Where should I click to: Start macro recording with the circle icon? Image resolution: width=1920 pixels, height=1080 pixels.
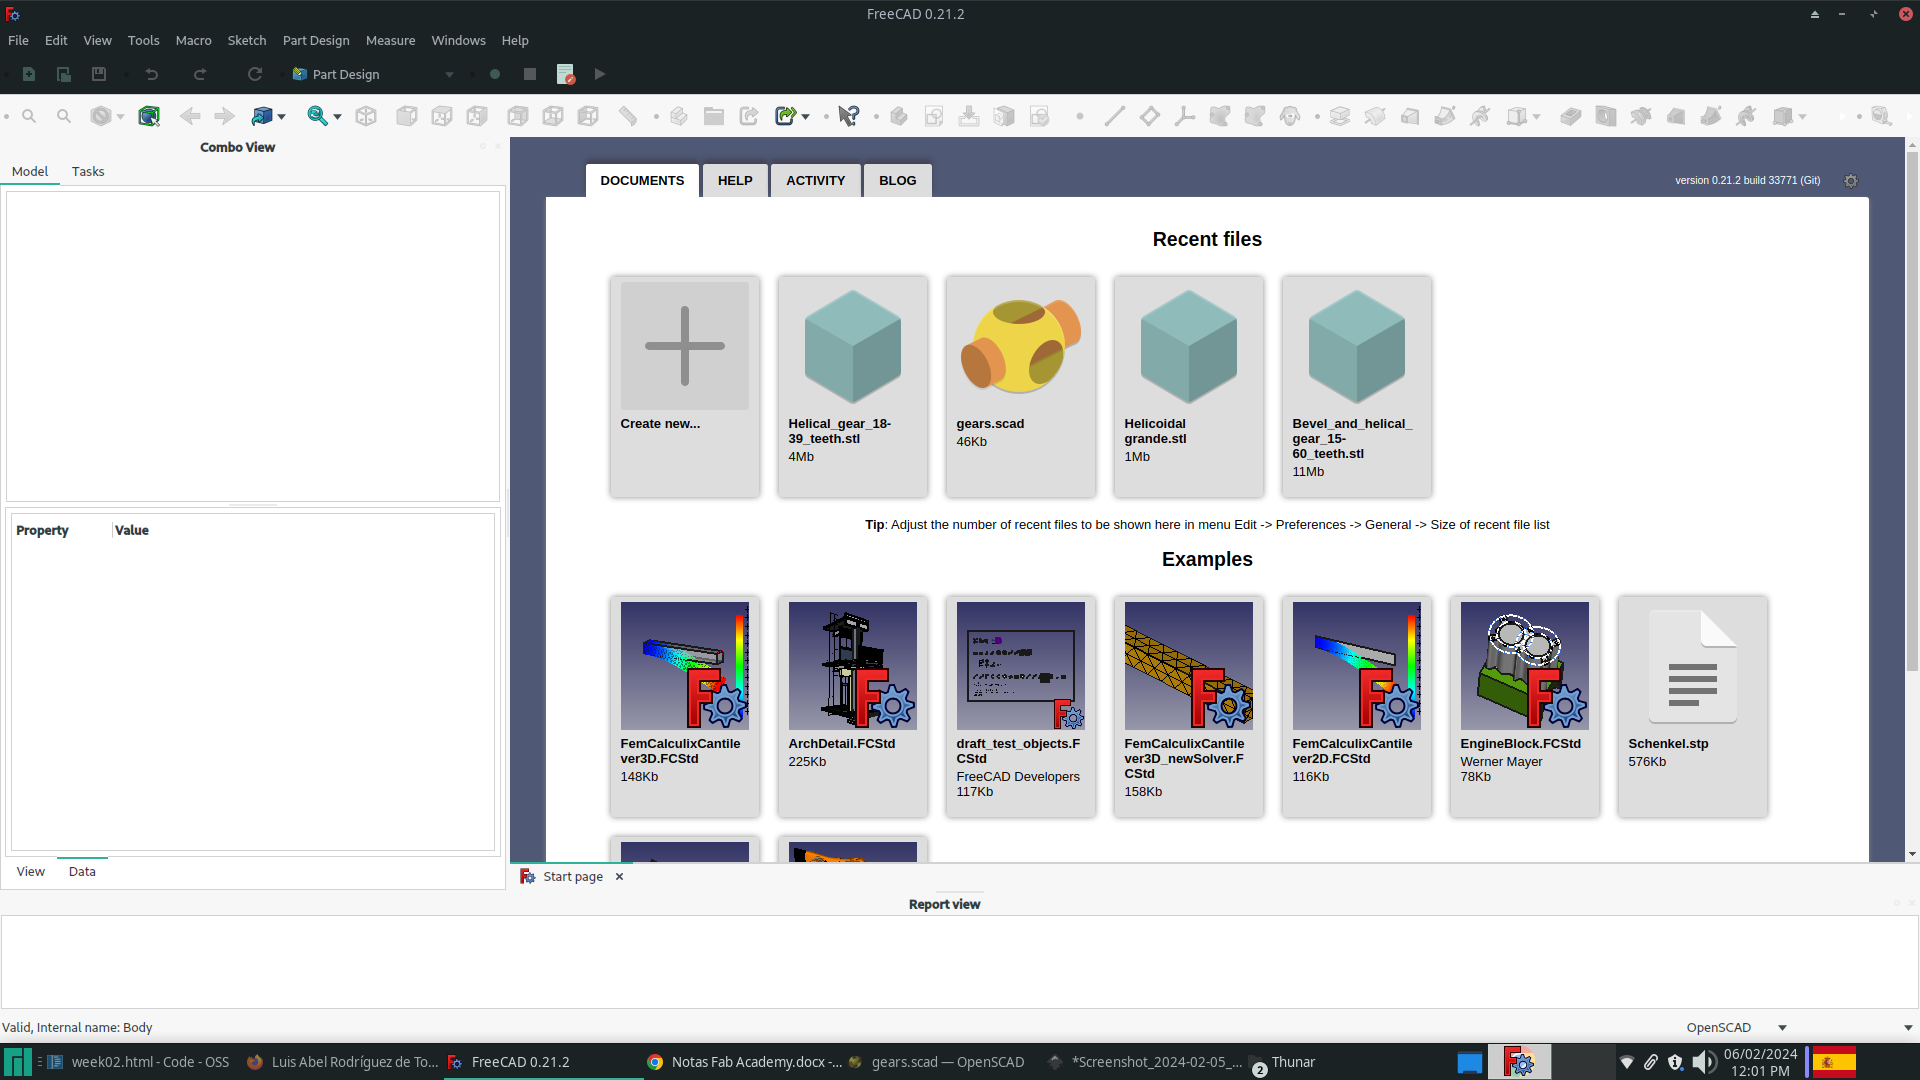[495, 74]
